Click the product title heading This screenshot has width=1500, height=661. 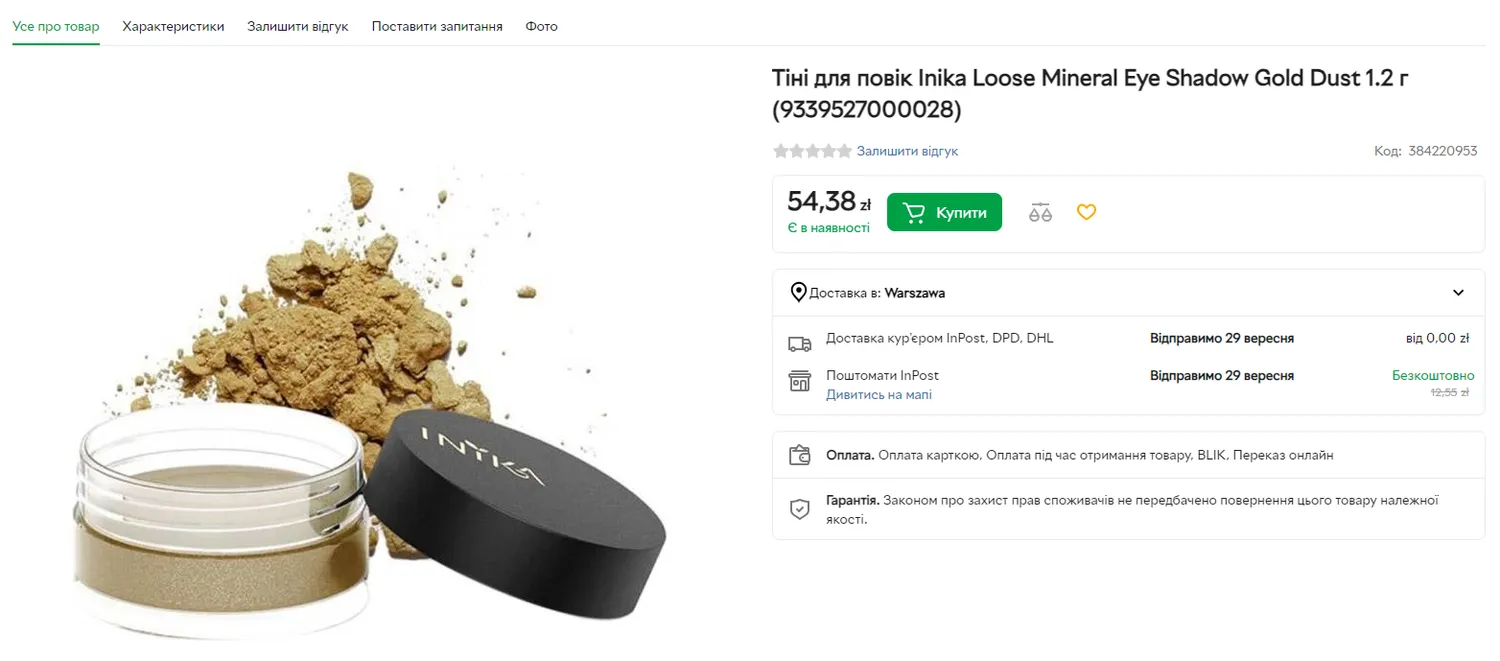1090,93
